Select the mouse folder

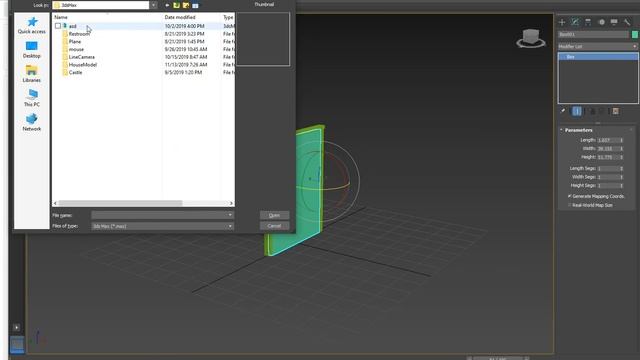click(x=76, y=49)
